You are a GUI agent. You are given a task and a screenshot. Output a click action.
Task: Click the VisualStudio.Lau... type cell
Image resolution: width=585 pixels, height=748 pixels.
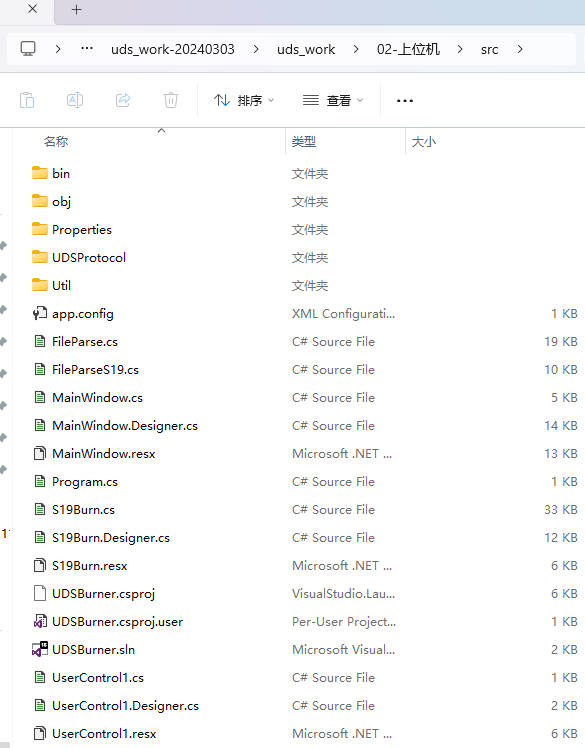pyautogui.click(x=344, y=593)
